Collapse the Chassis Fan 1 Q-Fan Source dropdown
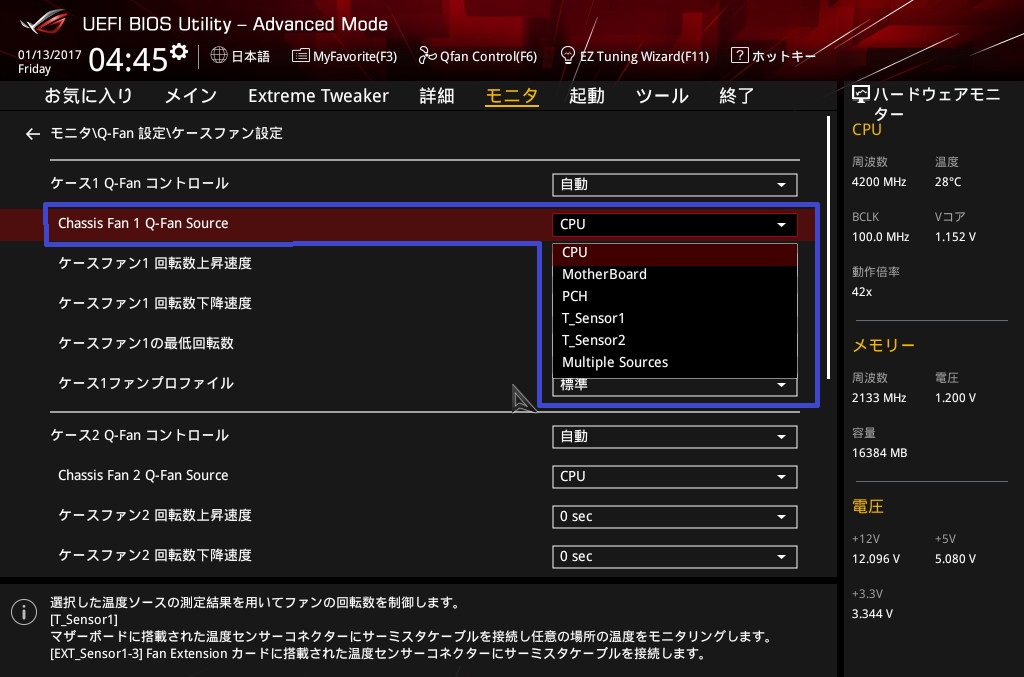 [675, 225]
